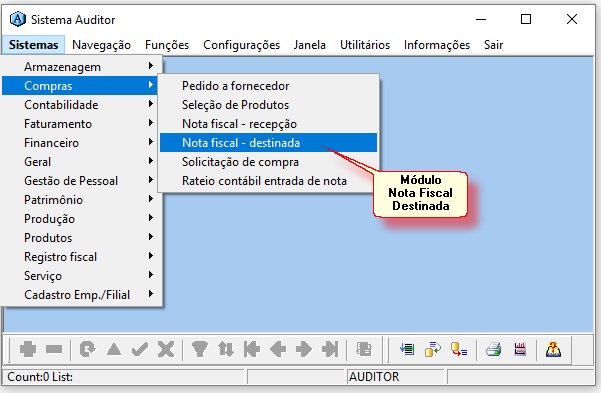601x393 pixels.
Task: Maximize the Sistema Auditor window
Action: (526, 19)
